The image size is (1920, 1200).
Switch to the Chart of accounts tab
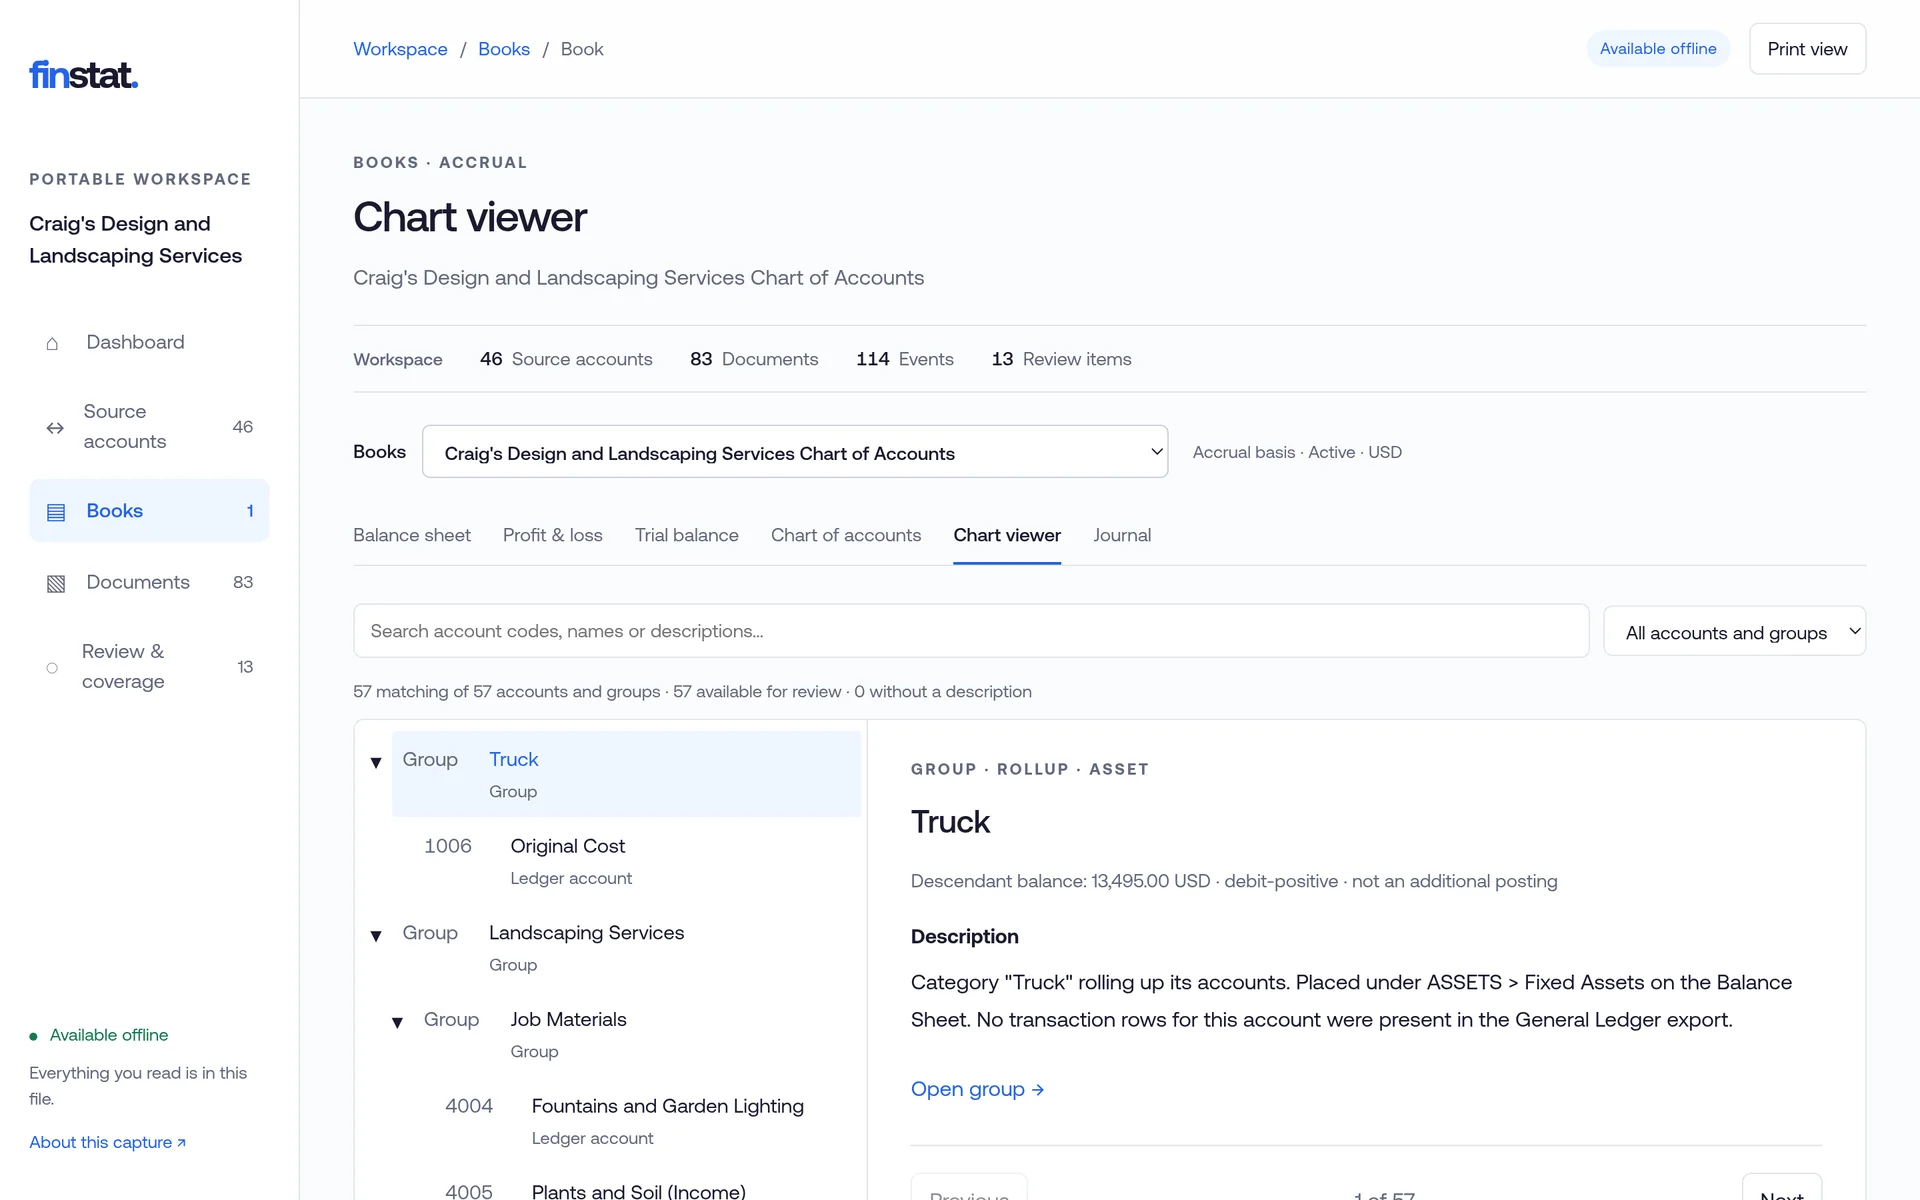[846, 535]
